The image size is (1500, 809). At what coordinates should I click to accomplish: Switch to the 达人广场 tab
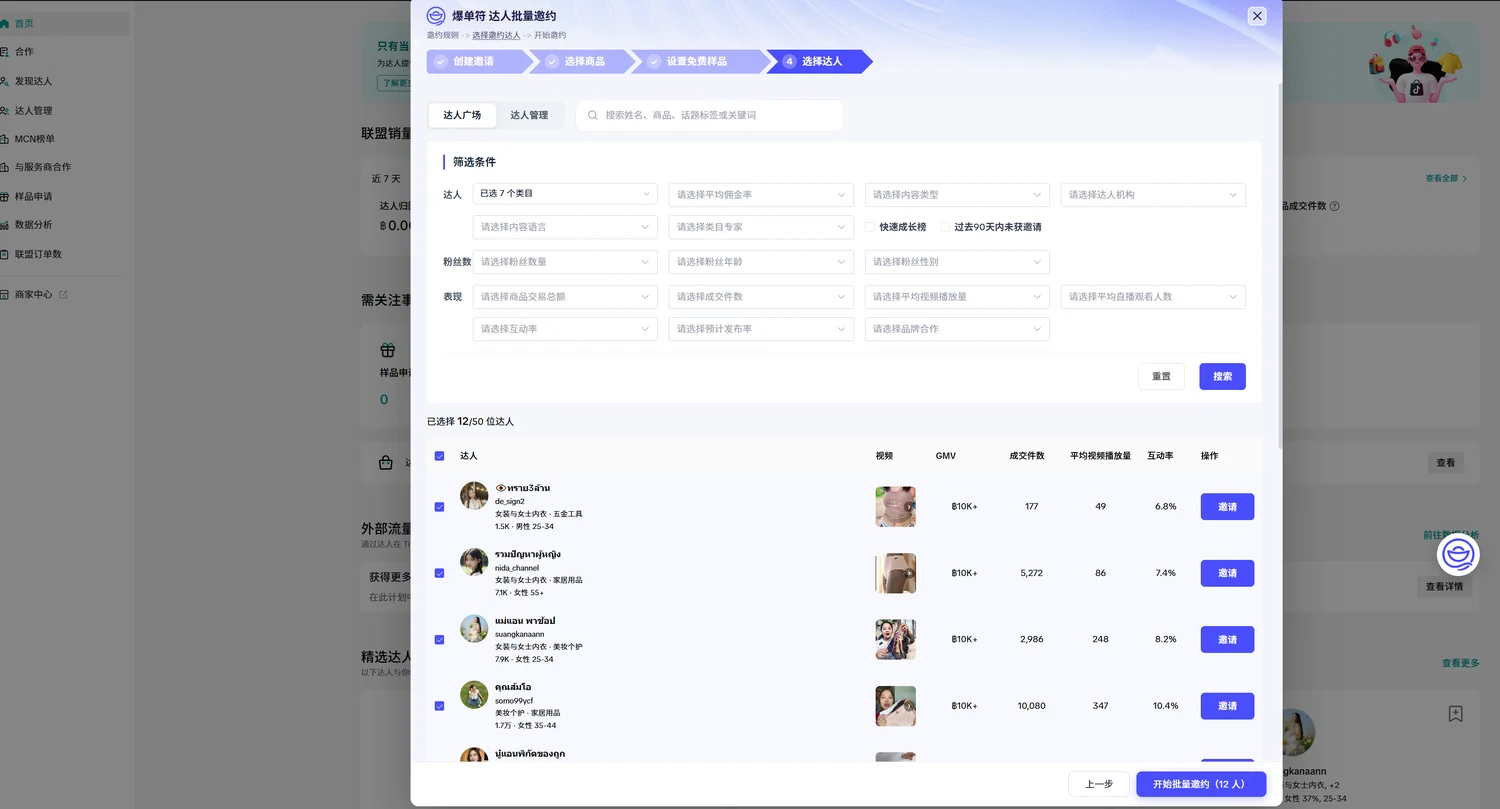[462, 115]
